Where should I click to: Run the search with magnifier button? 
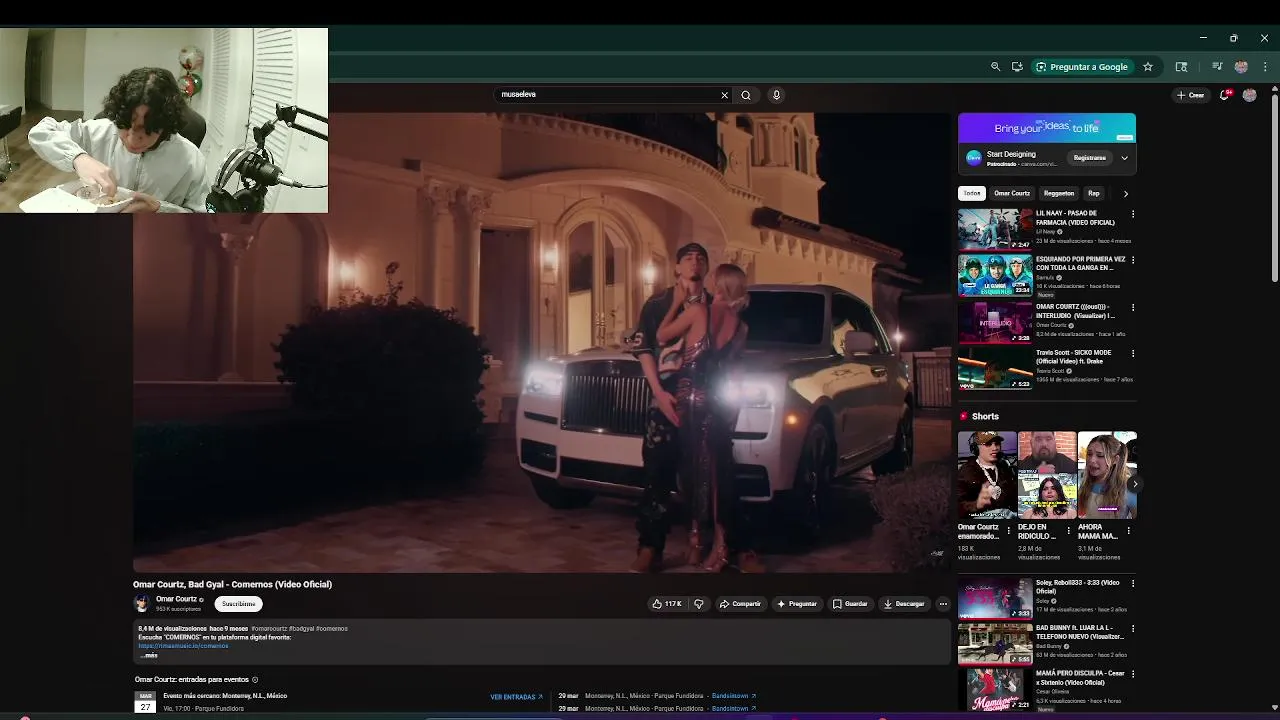point(746,95)
